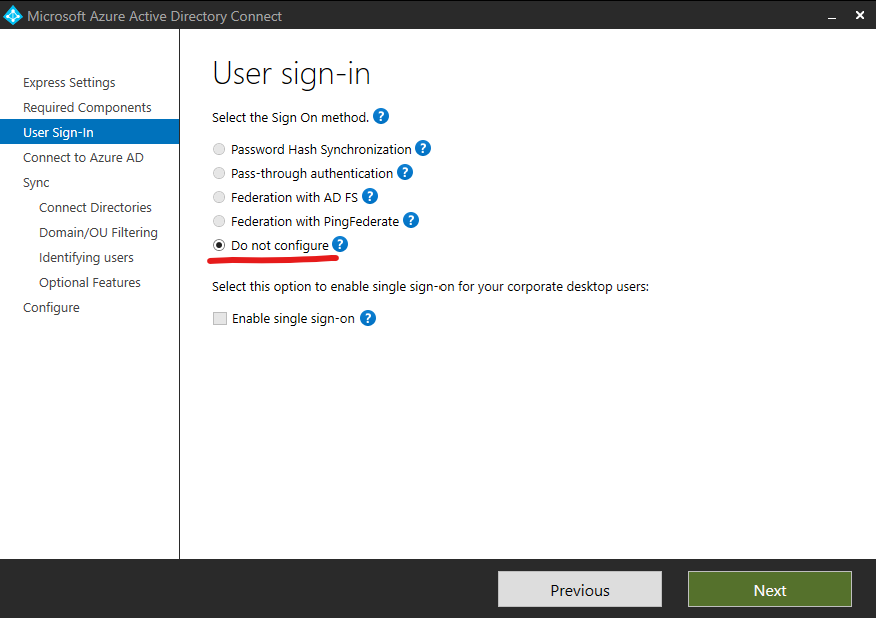Open help icon for Pass-through authentication
The image size is (876, 618).
pos(405,173)
